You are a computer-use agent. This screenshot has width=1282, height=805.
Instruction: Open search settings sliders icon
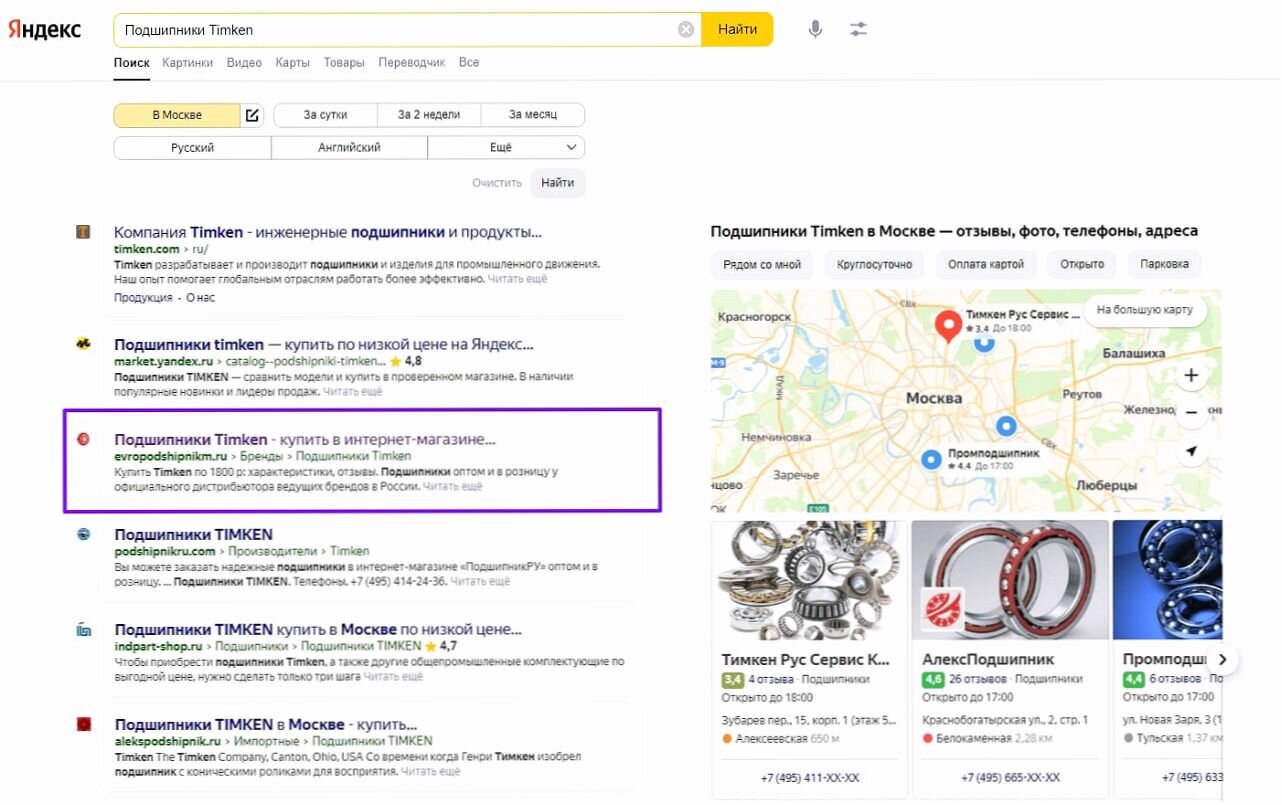coord(859,29)
